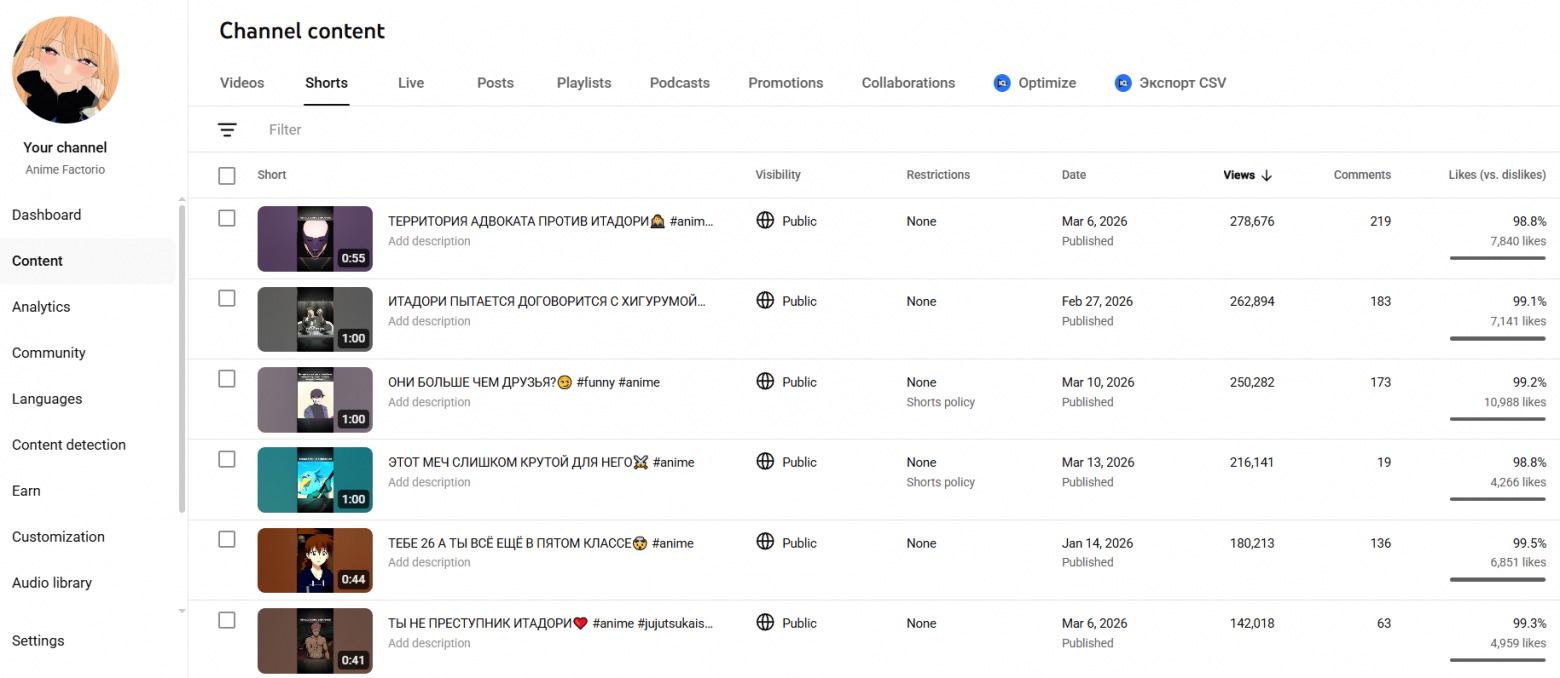The height and width of the screenshot is (678, 1560).
Task: Select checkbox for ТЕРРИТОРИЯ АДВОКАТА short
Action: click(x=227, y=218)
